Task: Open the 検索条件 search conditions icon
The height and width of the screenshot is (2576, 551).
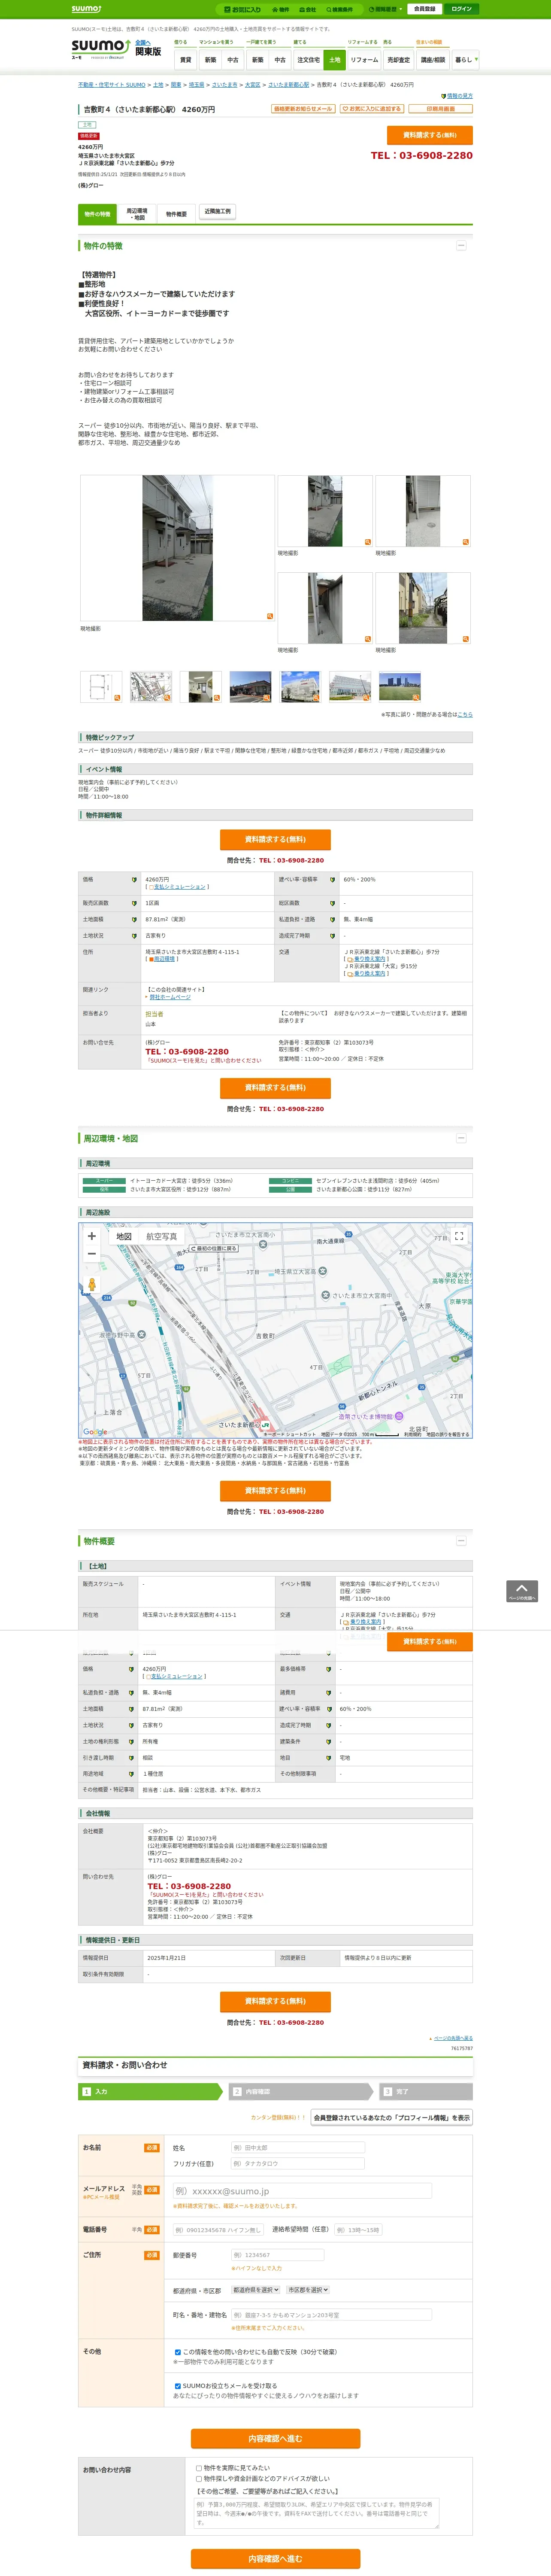Action: (339, 9)
